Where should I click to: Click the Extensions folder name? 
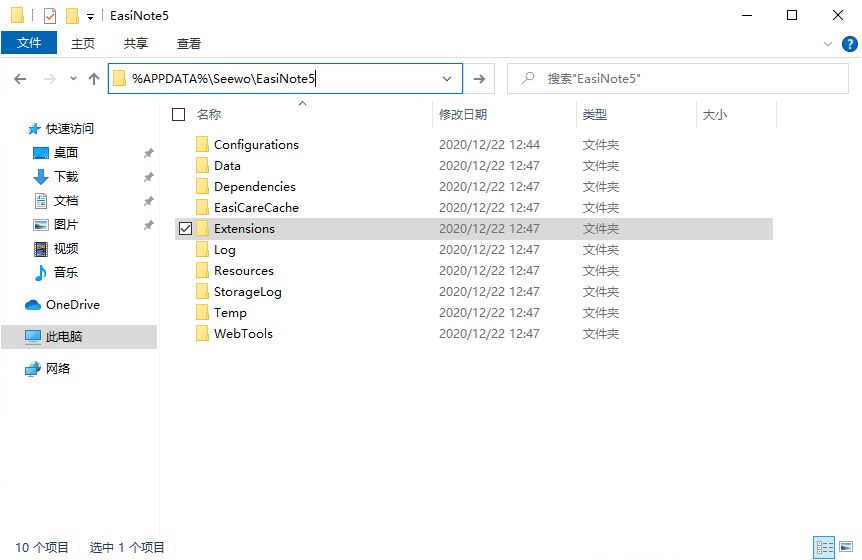(244, 229)
